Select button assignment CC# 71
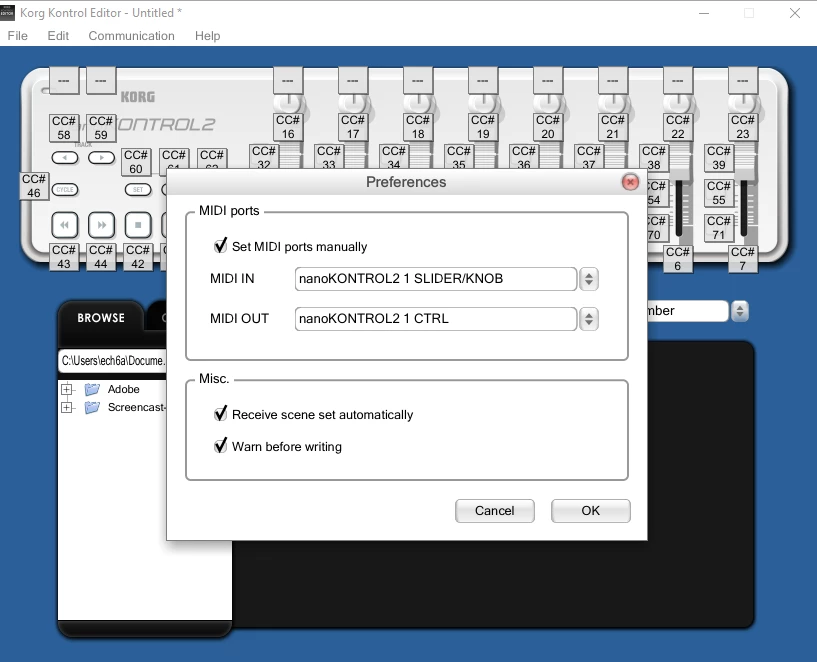Viewport: 817px width, 662px height. tap(719, 228)
